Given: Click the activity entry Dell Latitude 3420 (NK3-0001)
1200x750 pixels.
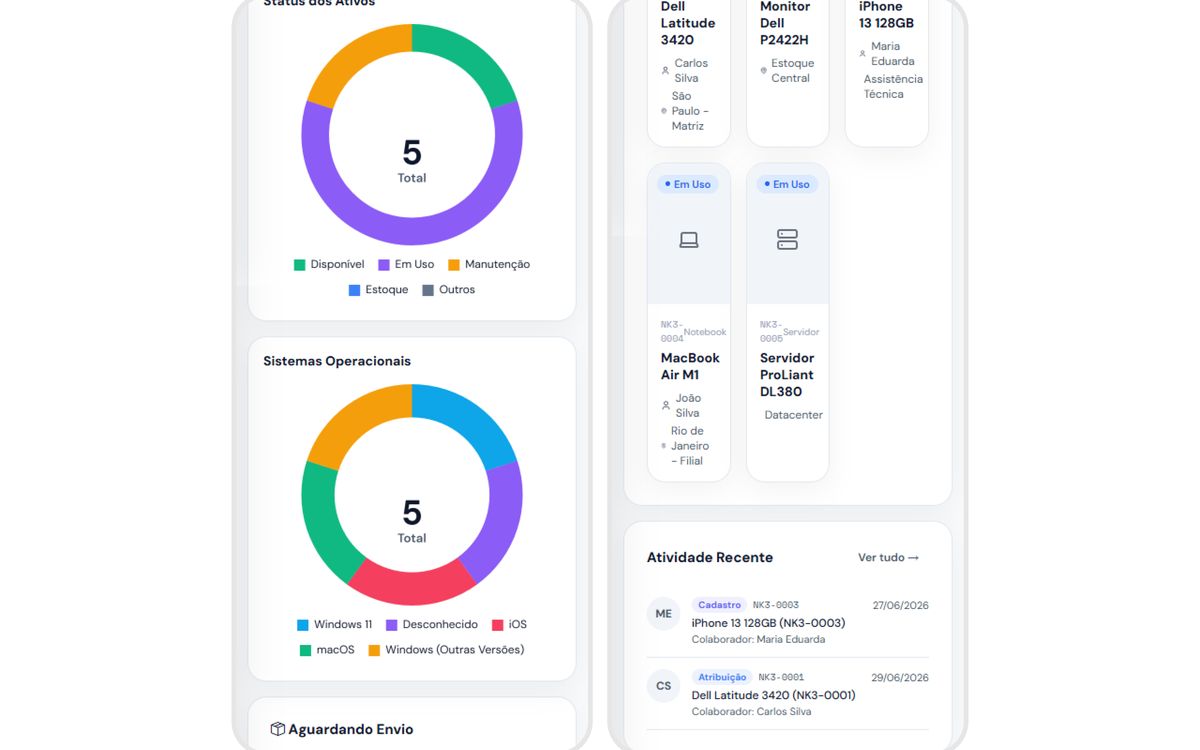Looking at the screenshot, I should click(773, 695).
